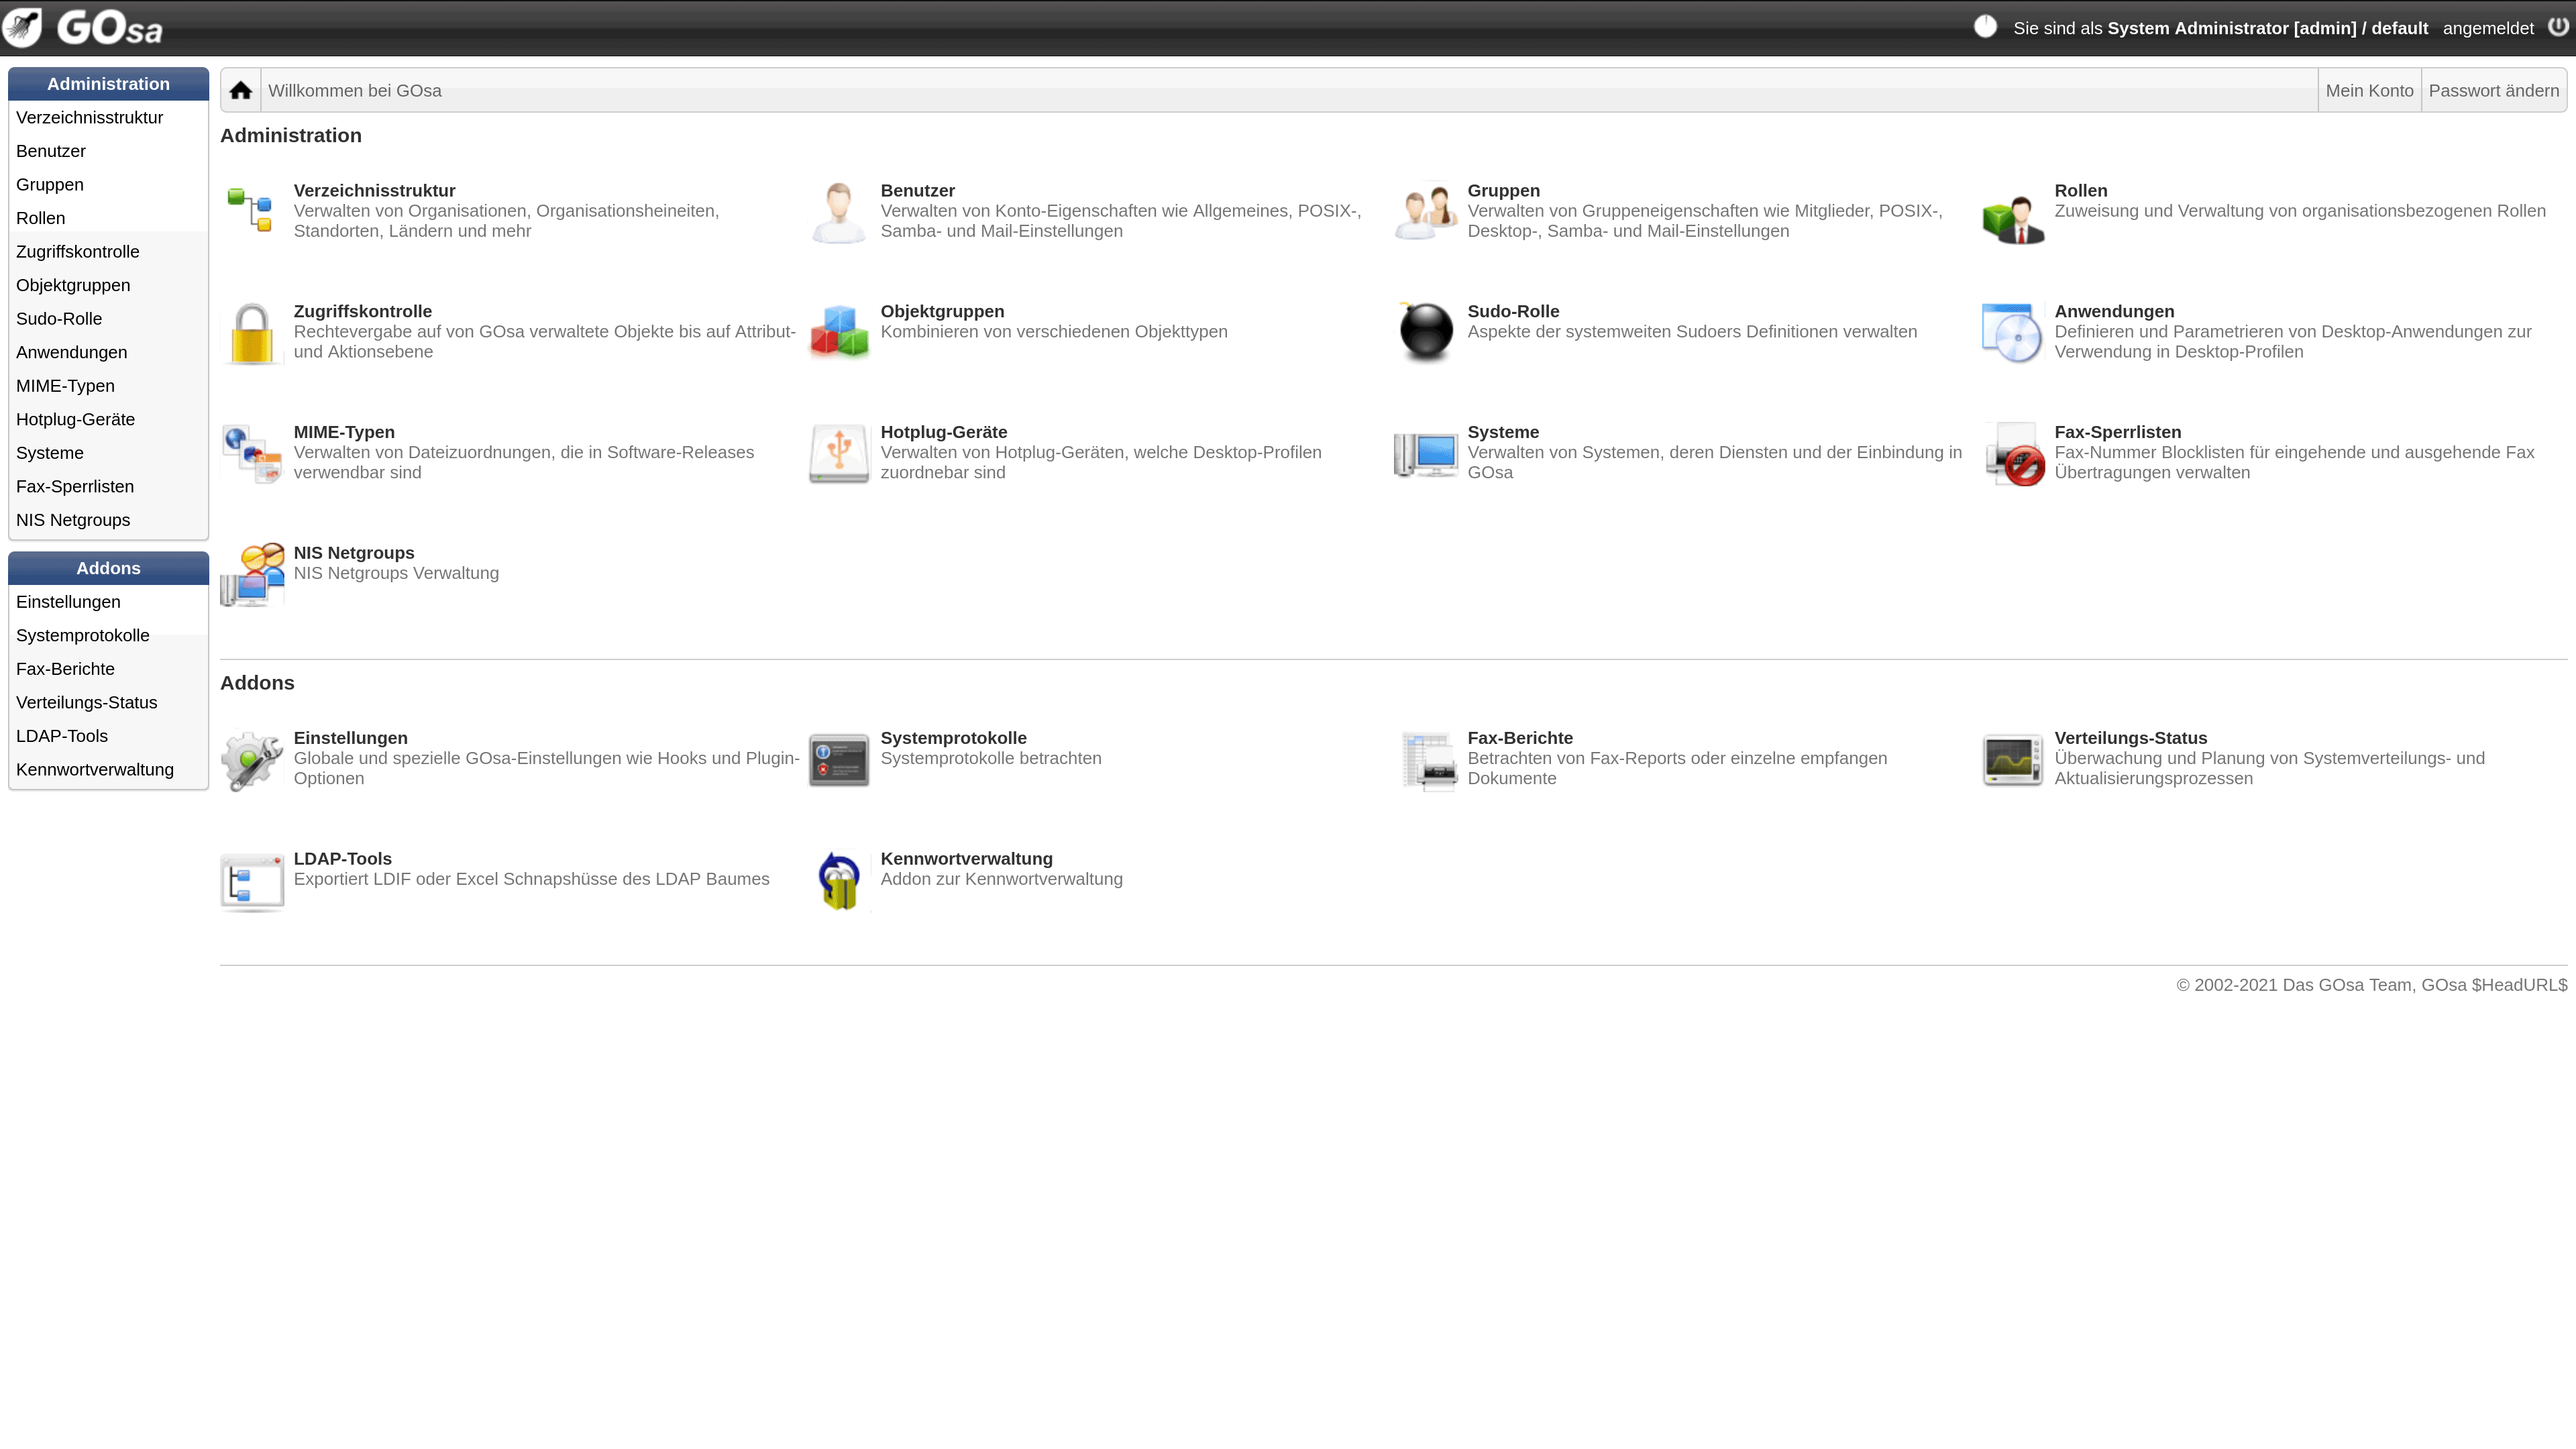Open MIME-Typen from the sidebar menu

pyautogui.click(x=65, y=386)
